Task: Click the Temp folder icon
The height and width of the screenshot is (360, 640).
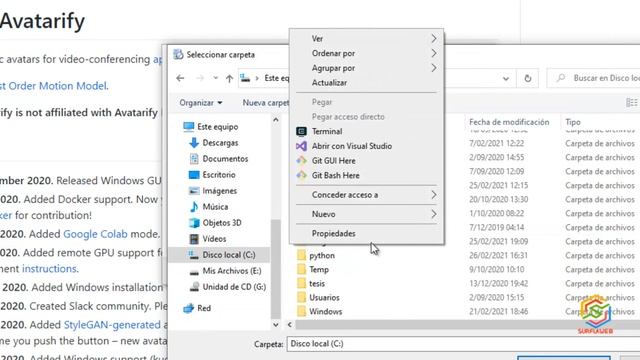Action: [x=301, y=269]
